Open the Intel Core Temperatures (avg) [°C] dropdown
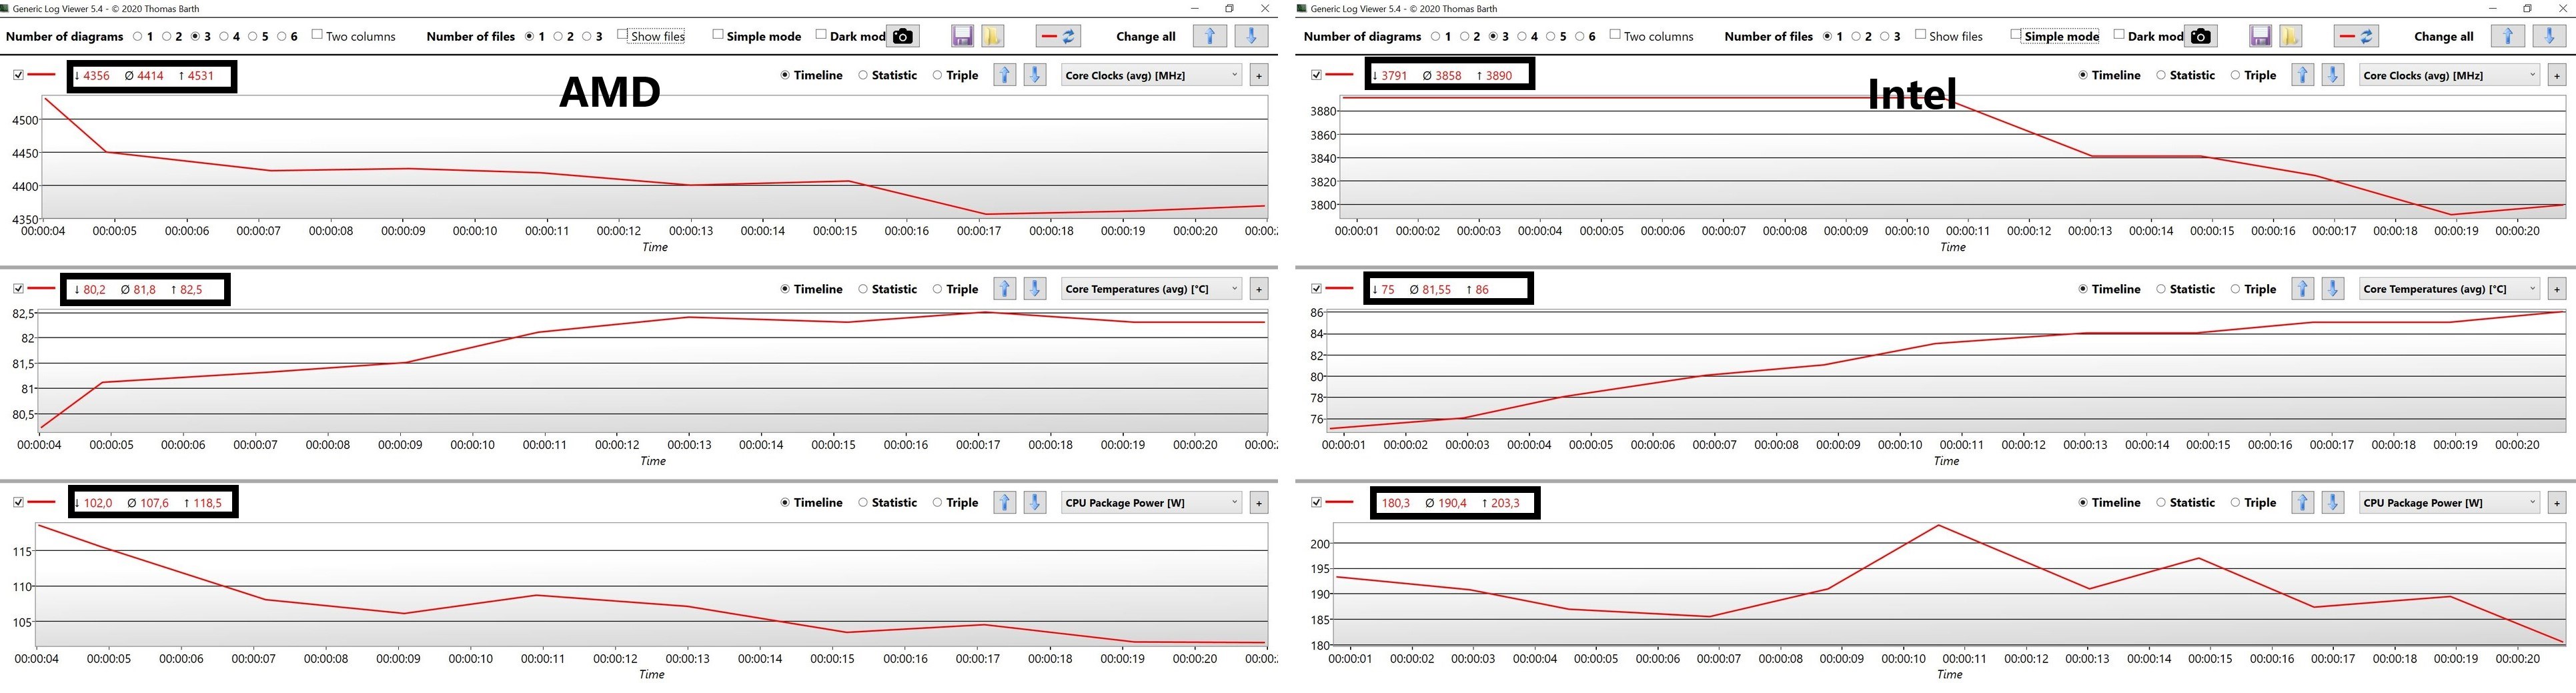This screenshot has width=2576, height=693. click(2450, 289)
